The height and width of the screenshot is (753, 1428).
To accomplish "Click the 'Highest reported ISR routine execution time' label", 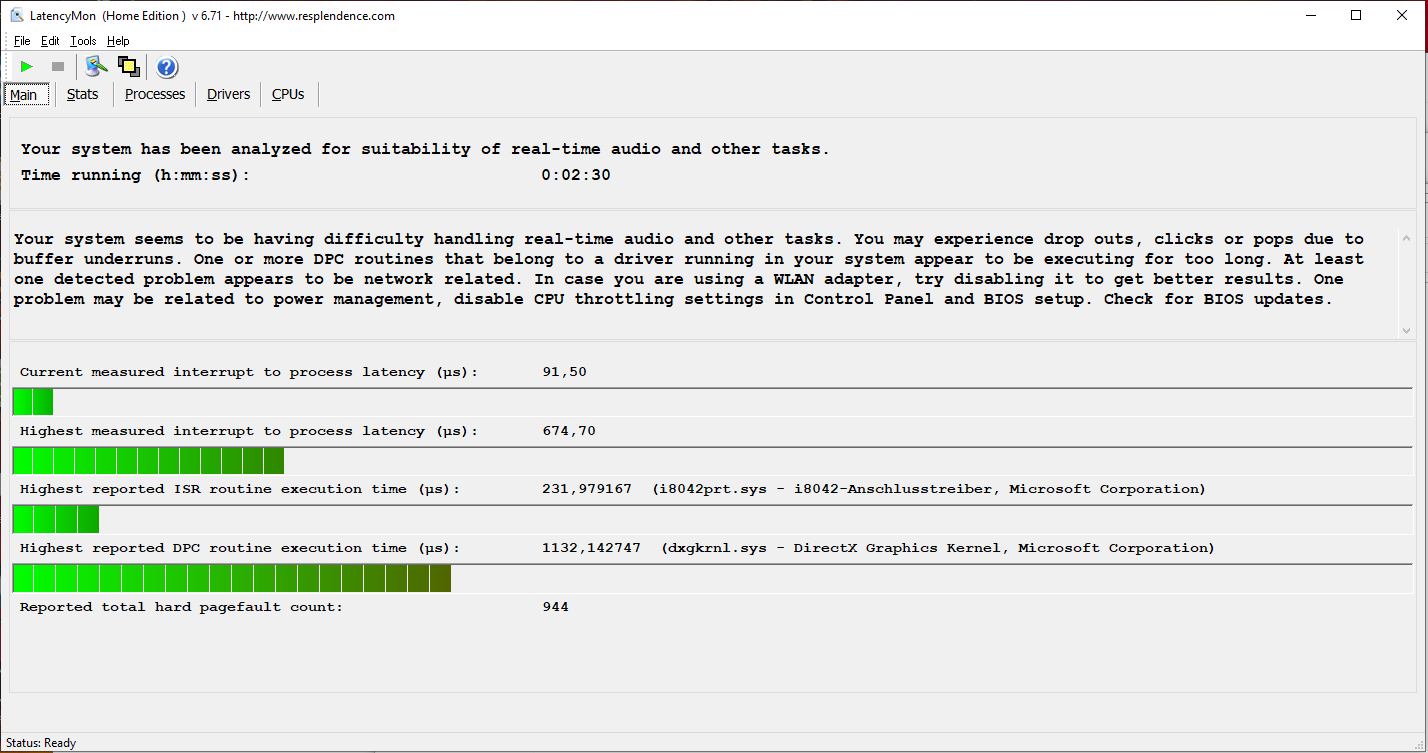I will pos(240,489).
